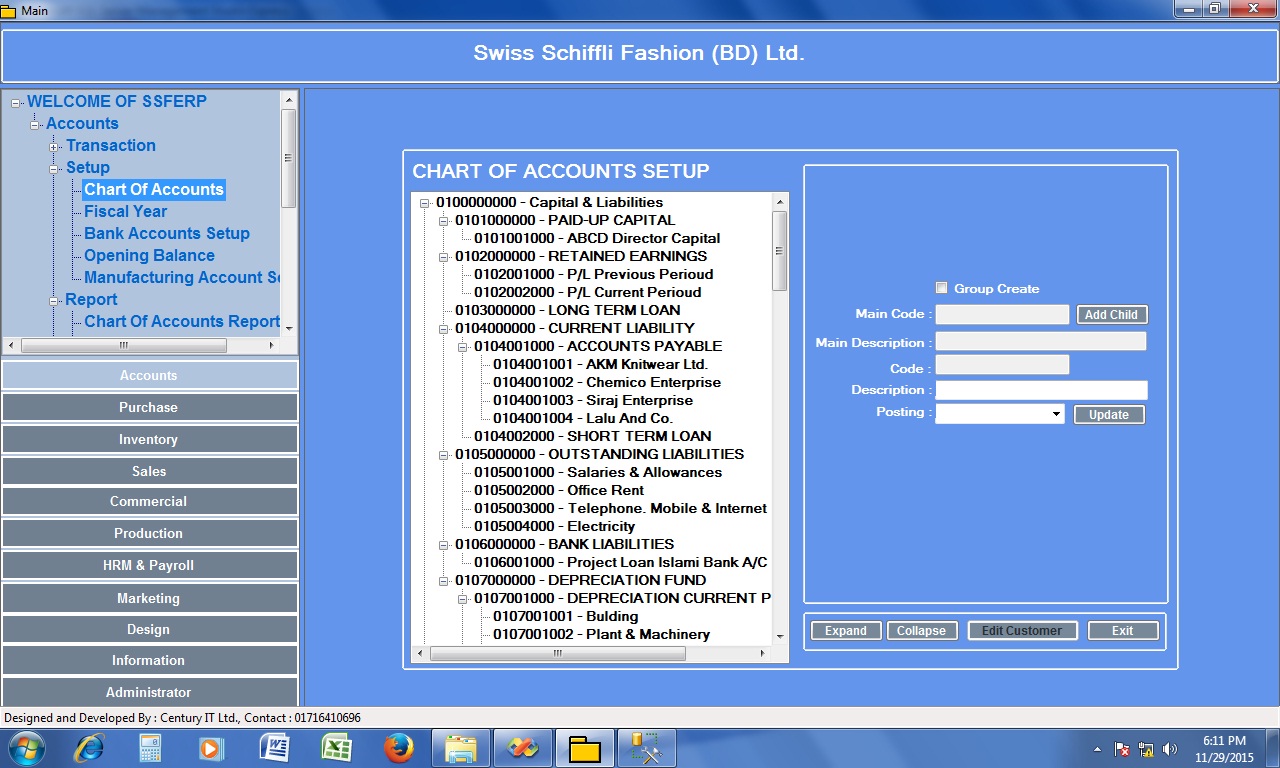The width and height of the screenshot is (1280, 768).
Task: Collapse the ACCOUNTS PAYABLE tree node
Action: click(x=463, y=347)
